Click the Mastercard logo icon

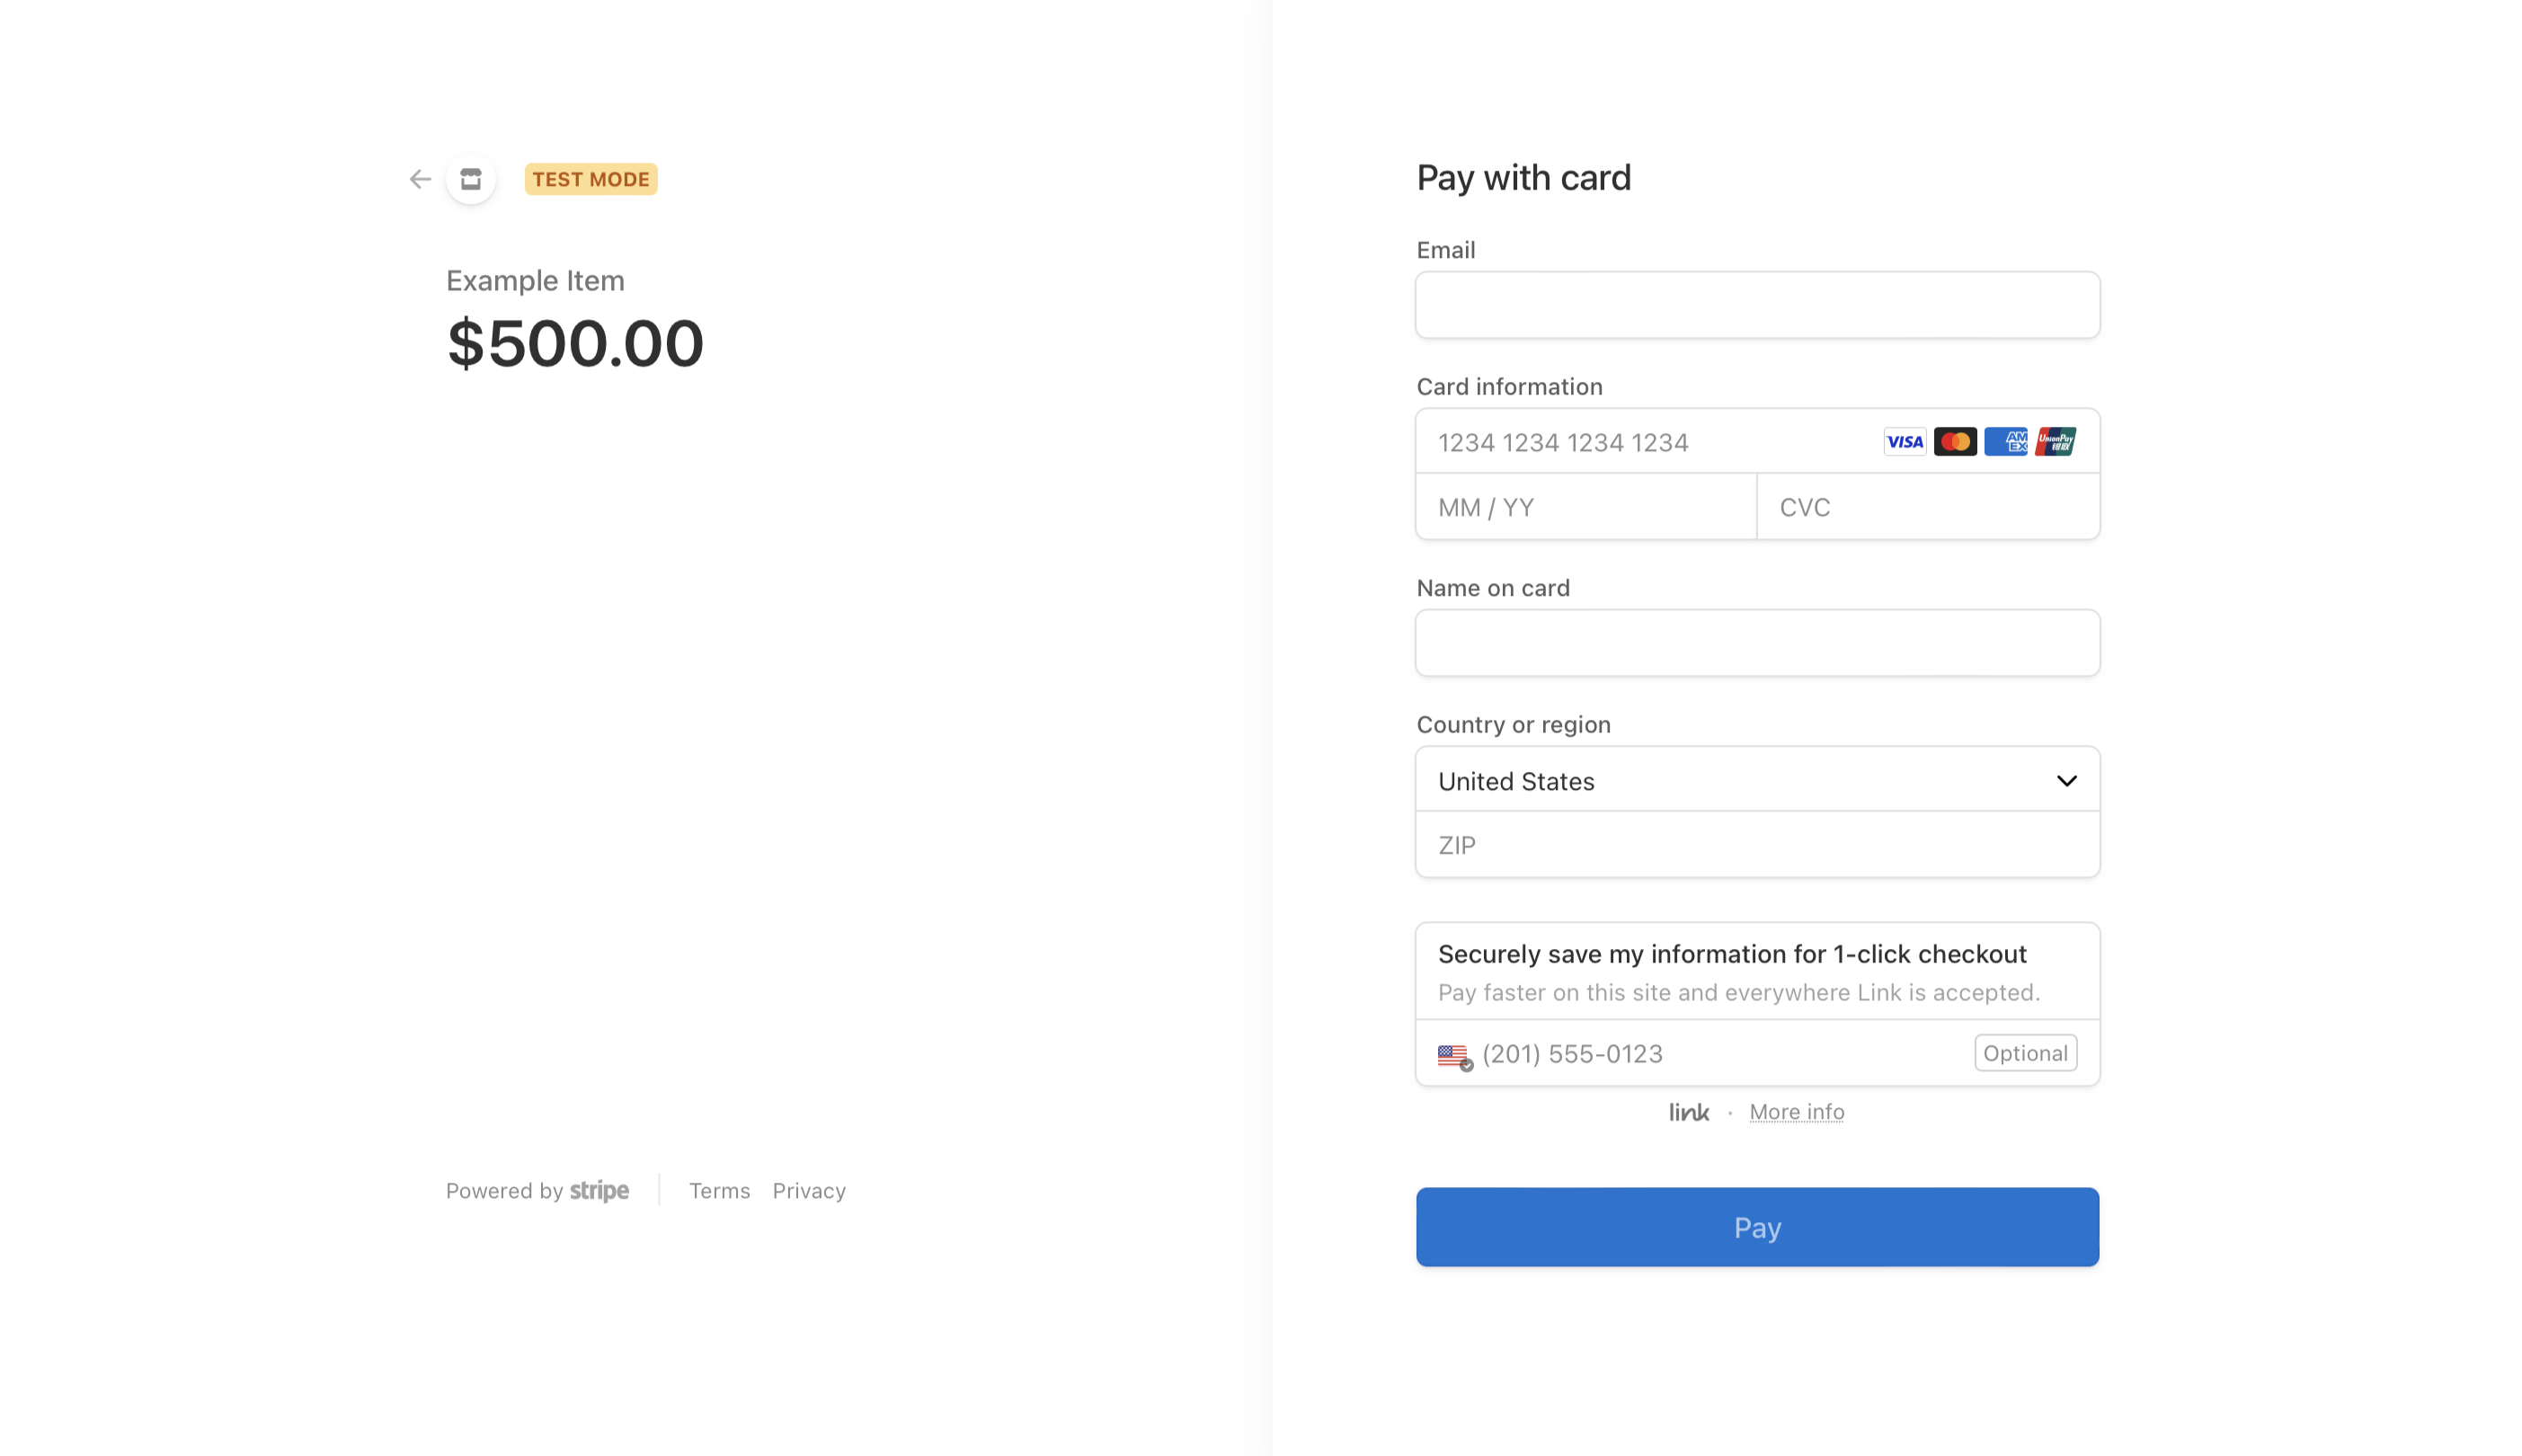coord(1954,442)
